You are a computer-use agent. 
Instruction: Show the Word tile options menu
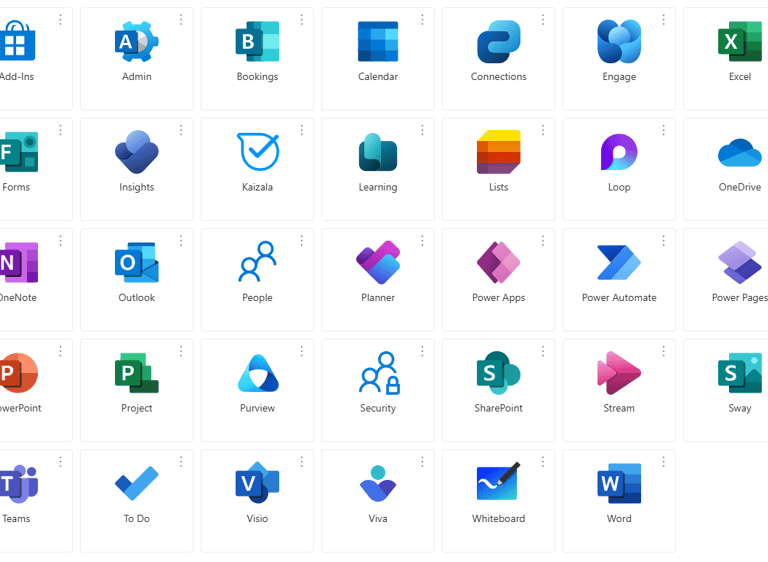click(x=664, y=462)
